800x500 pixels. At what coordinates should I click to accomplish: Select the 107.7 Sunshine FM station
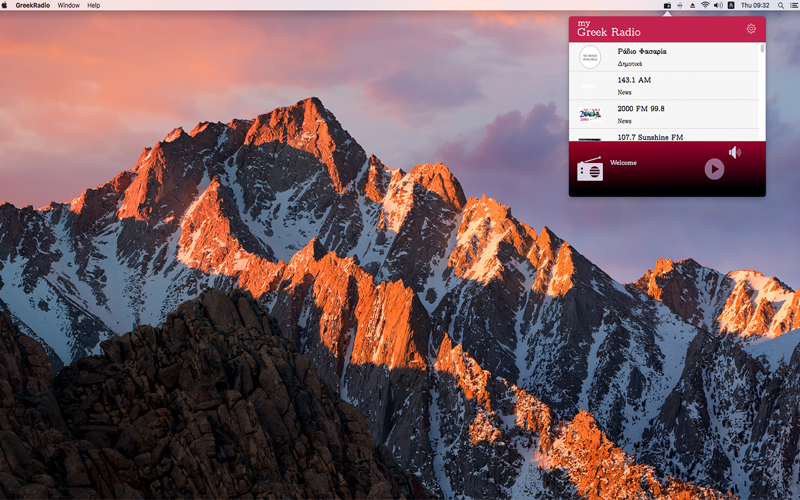click(664, 136)
